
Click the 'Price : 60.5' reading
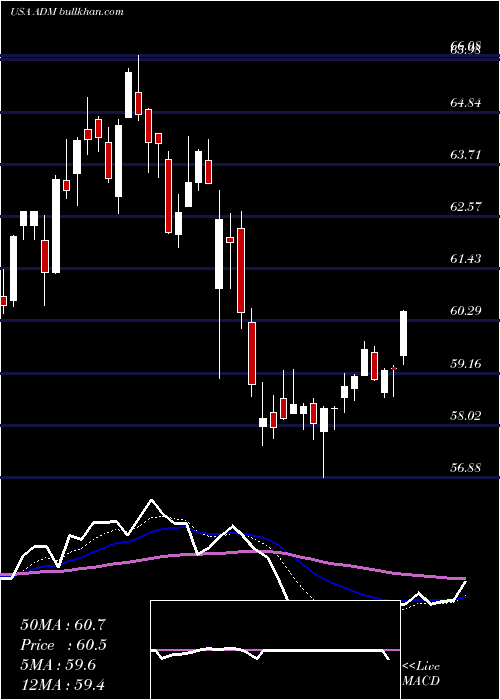64,645
